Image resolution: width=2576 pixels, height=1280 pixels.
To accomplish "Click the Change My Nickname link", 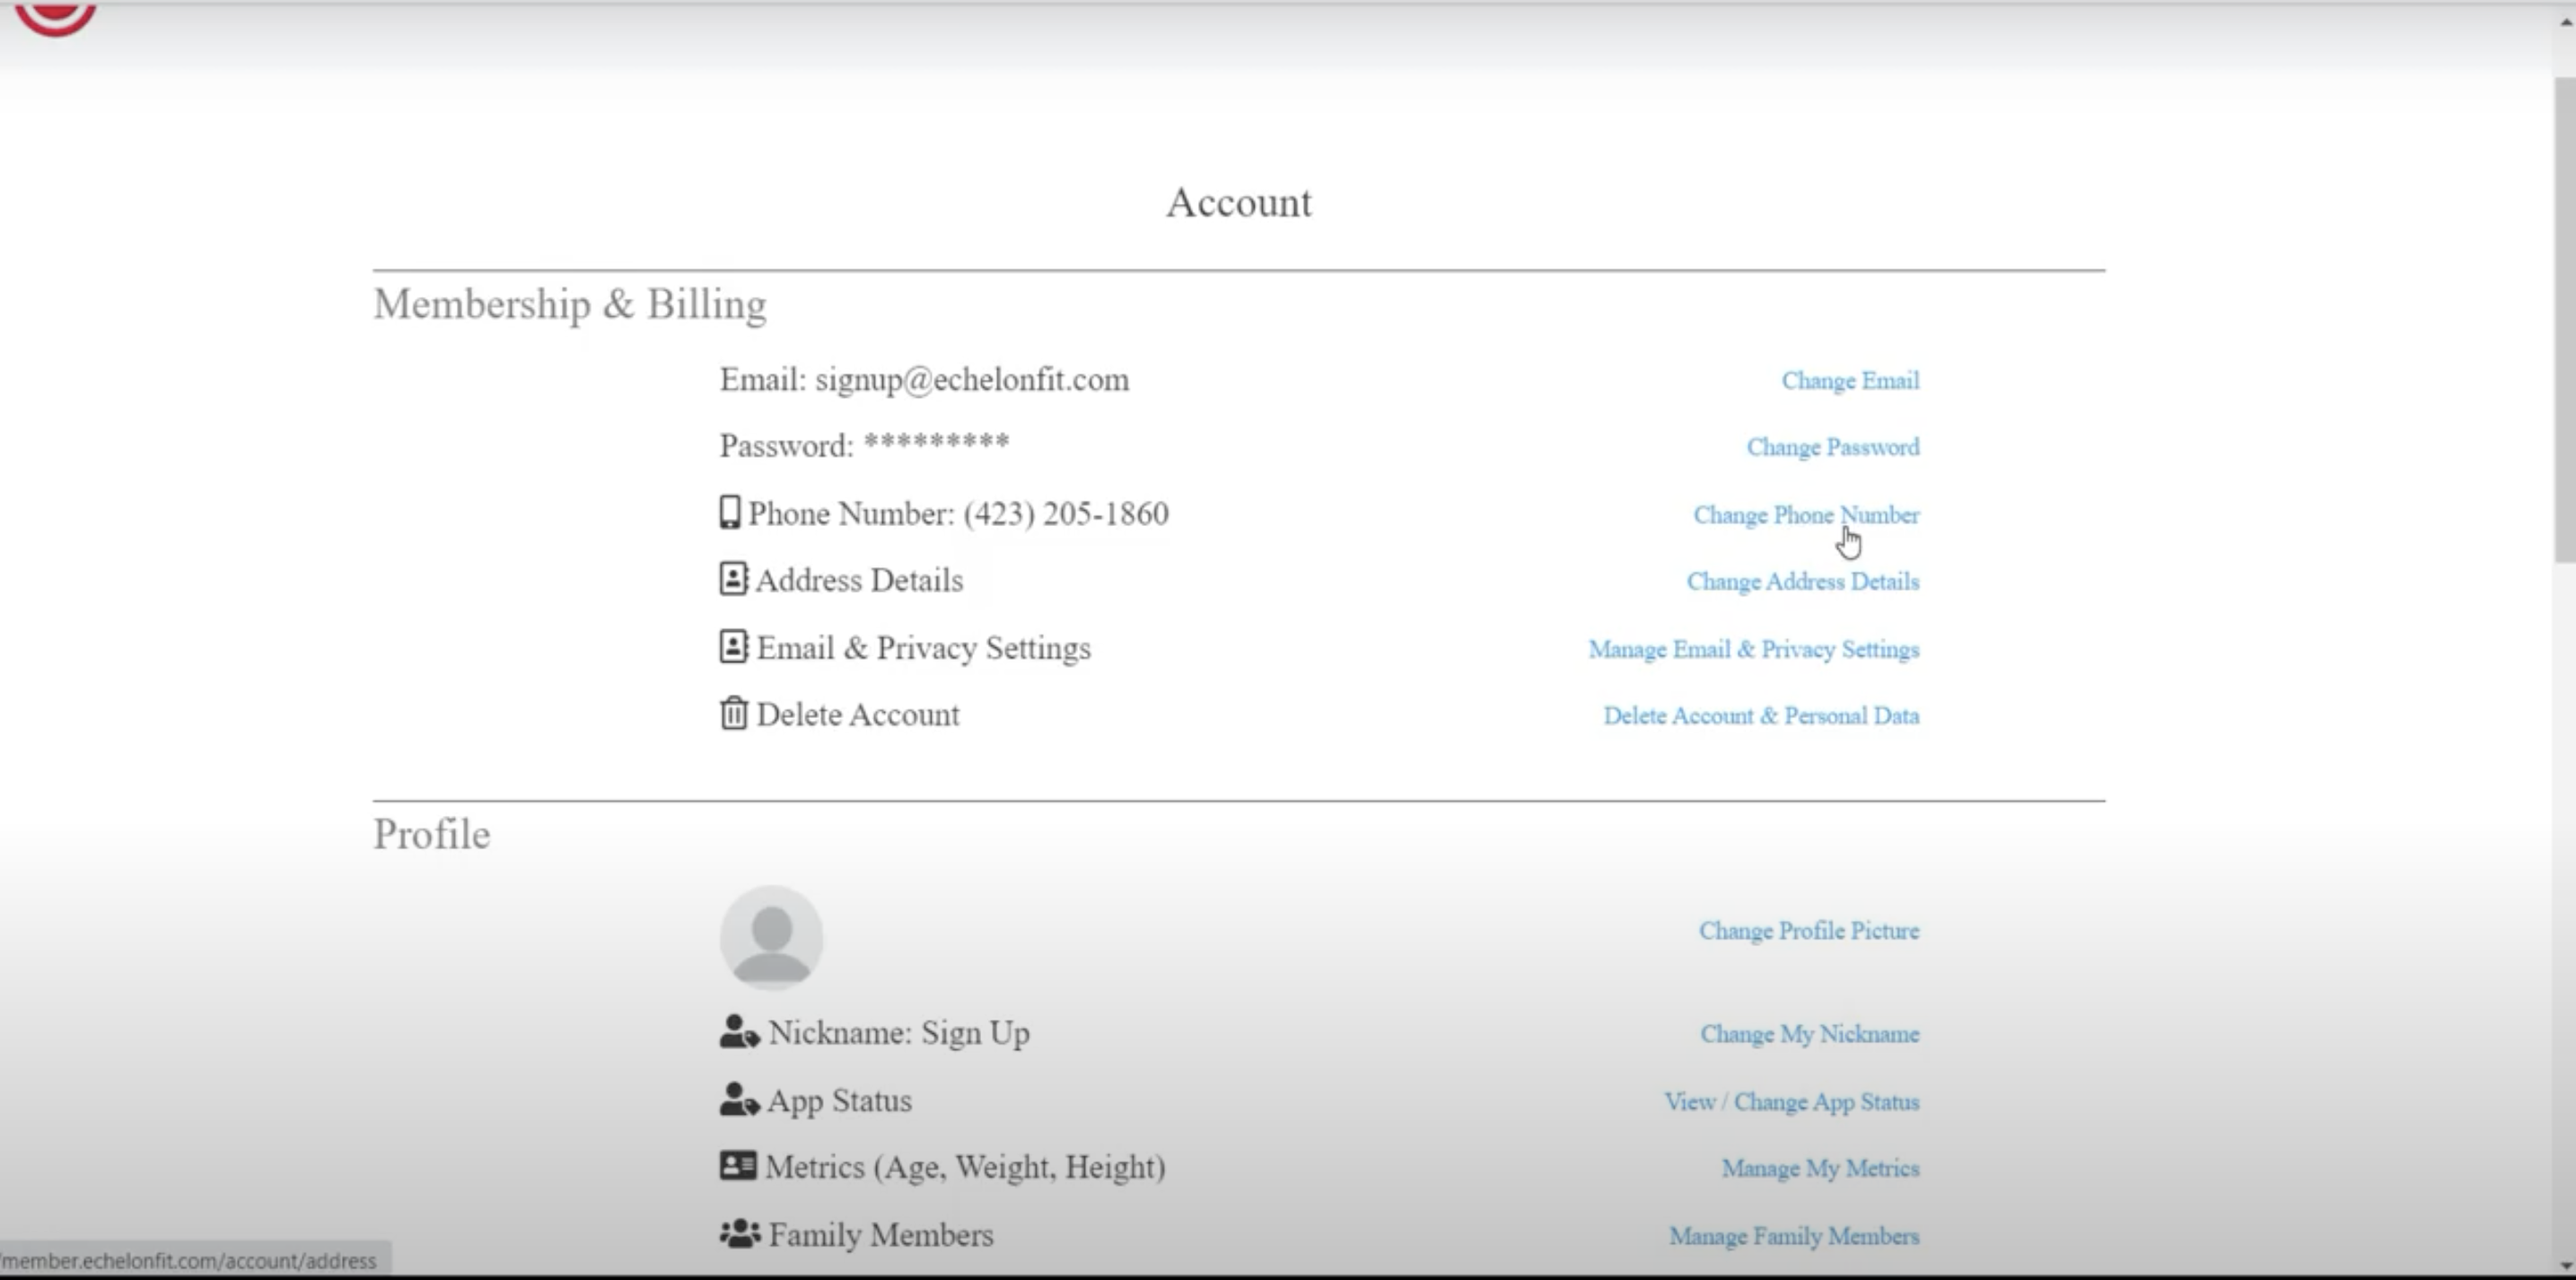I will 1810,1034.
